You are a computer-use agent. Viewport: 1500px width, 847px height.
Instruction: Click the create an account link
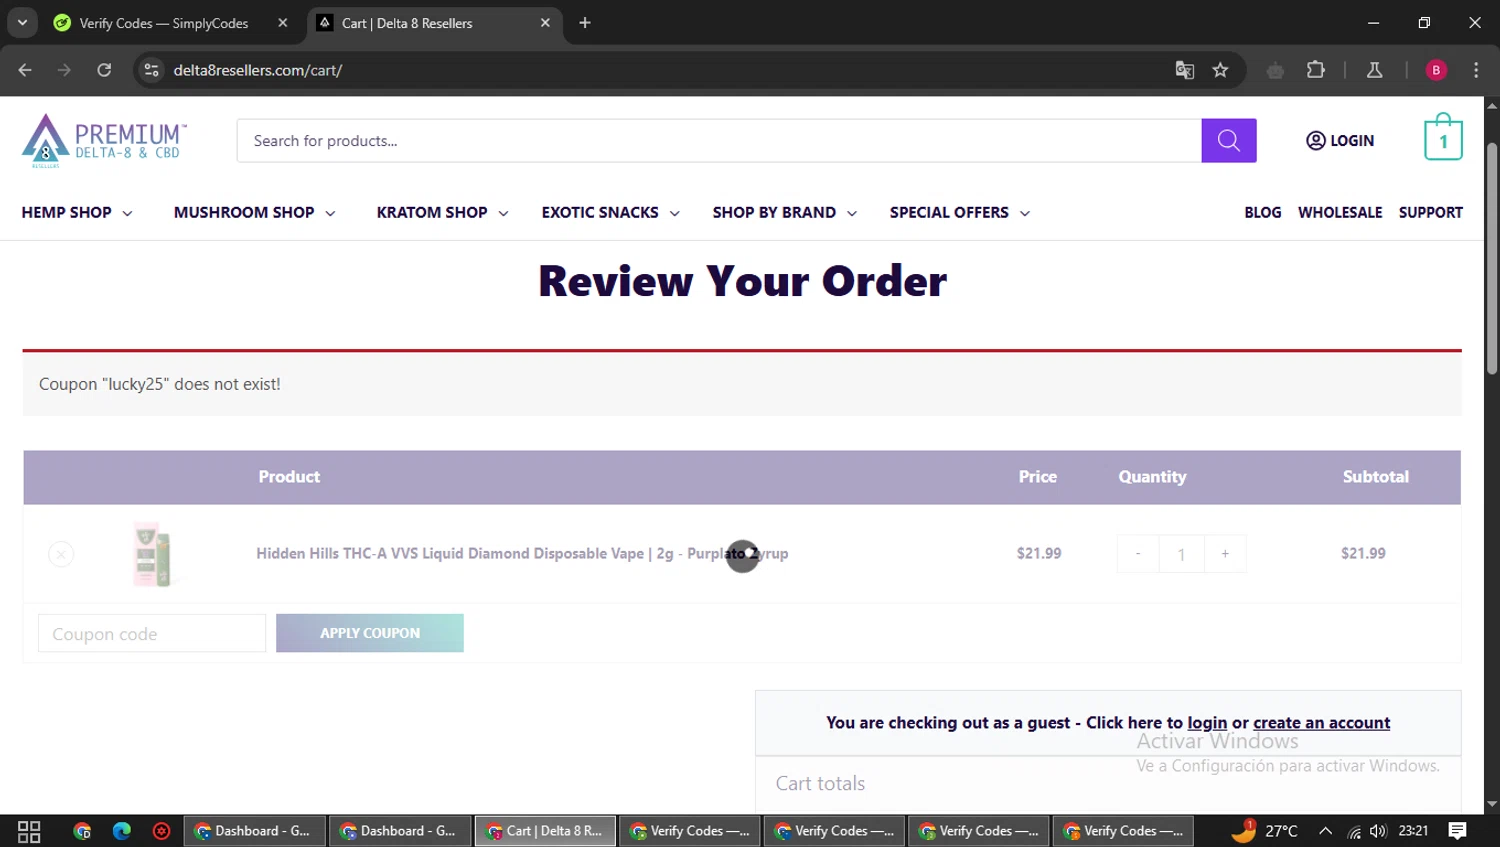pyautogui.click(x=1321, y=723)
